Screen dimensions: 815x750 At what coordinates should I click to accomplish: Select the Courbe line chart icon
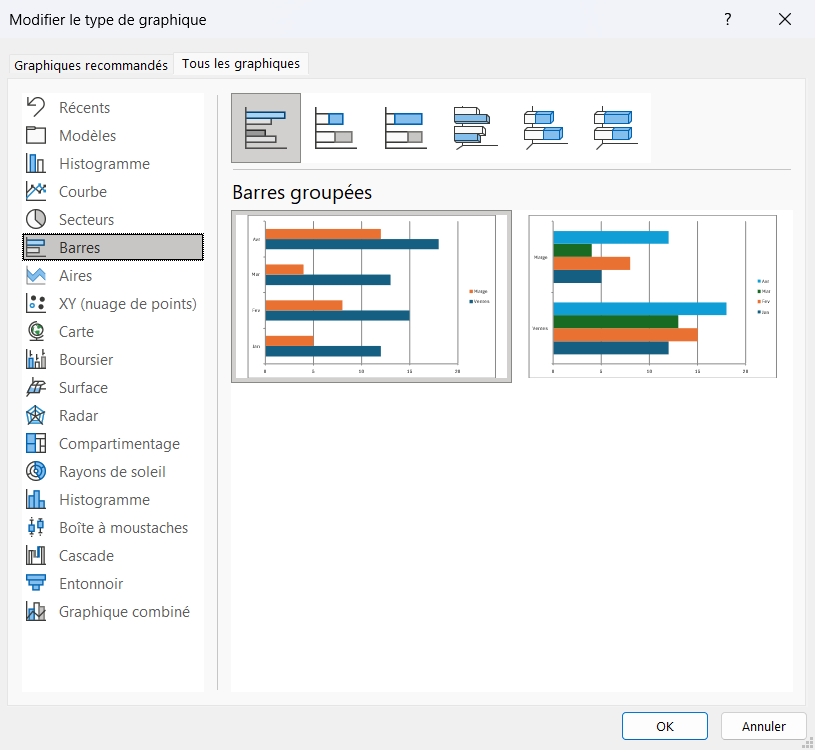[36, 191]
